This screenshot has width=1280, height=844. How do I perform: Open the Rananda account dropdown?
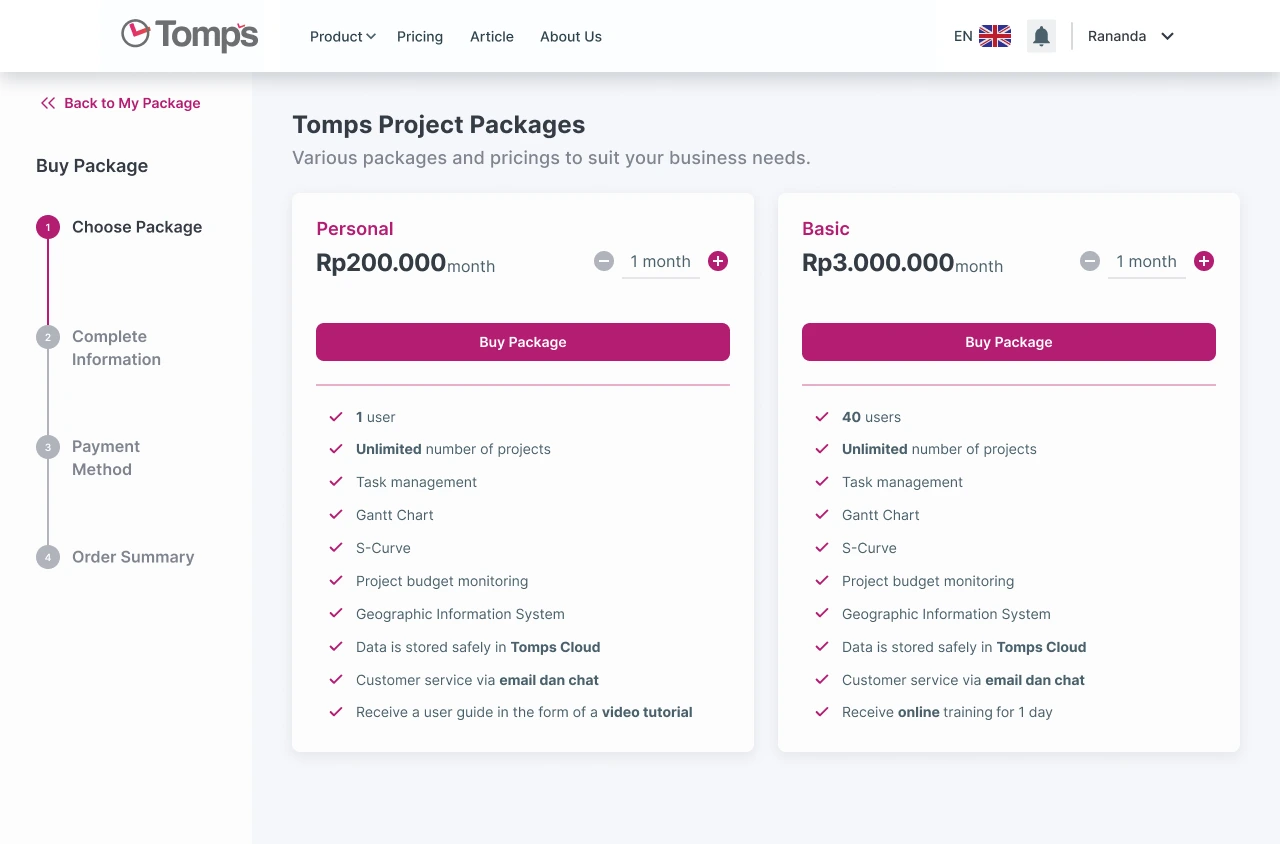tap(1129, 36)
